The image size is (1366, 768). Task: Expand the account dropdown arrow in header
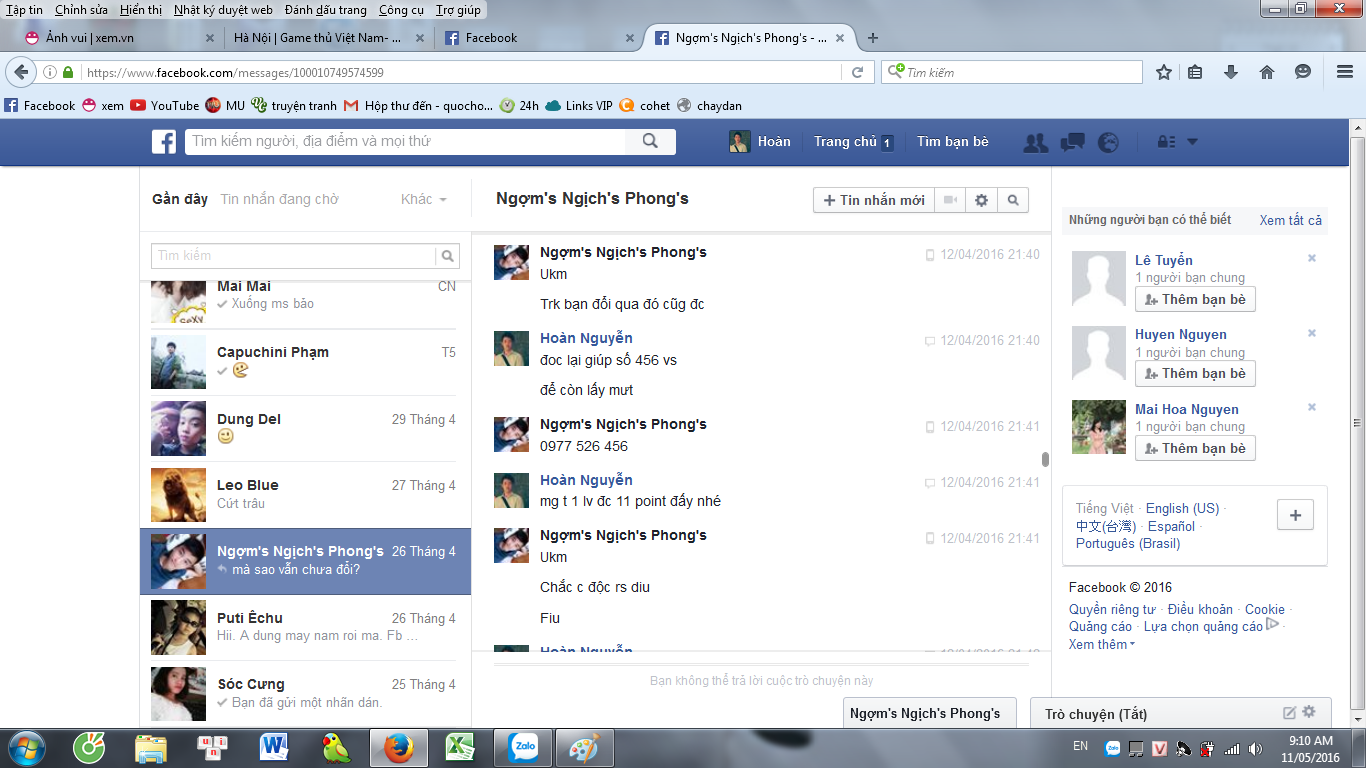[1192, 142]
